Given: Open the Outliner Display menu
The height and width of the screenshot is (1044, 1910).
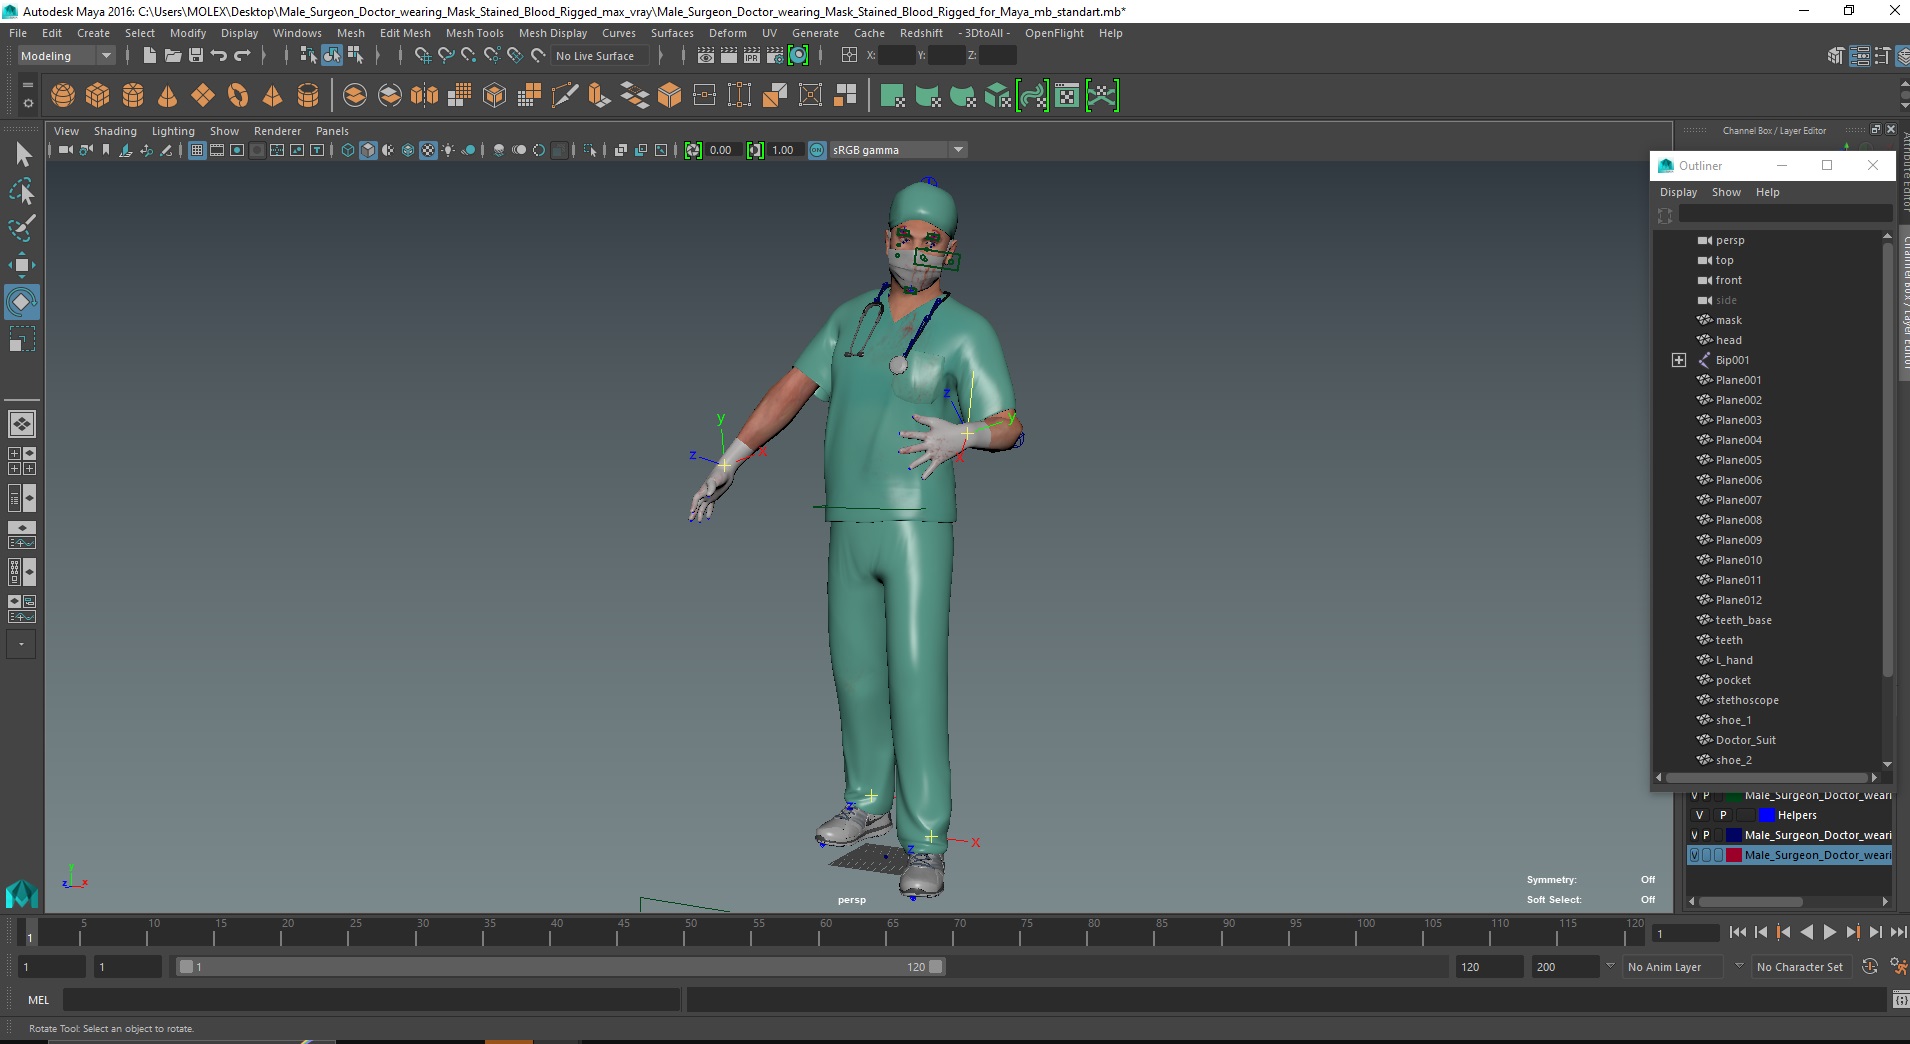Looking at the screenshot, I should tap(1678, 192).
